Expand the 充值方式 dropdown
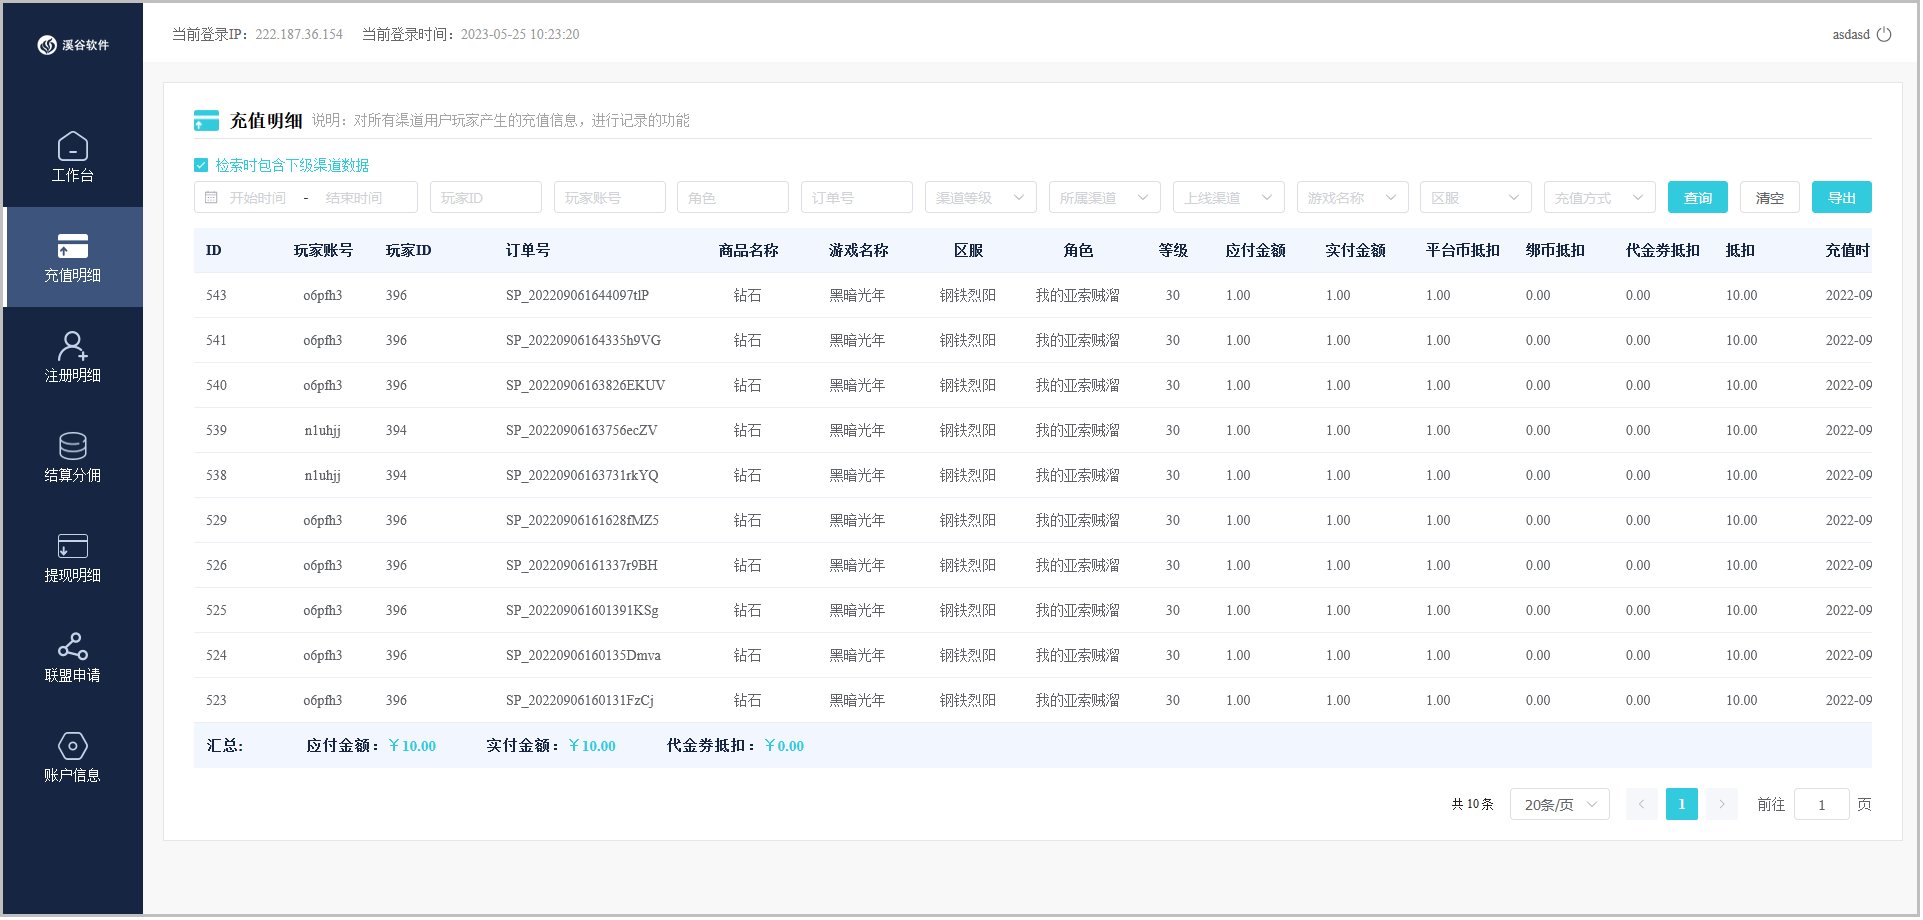This screenshot has height=920, width=1923. pos(1599,198)
